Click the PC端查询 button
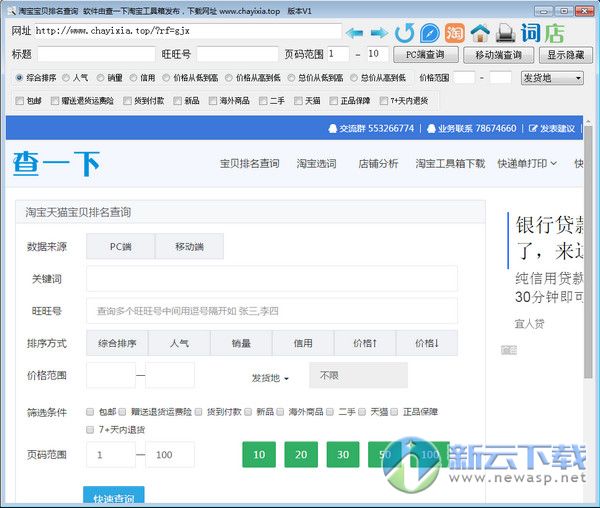600x508 pixels. [426, 55]
